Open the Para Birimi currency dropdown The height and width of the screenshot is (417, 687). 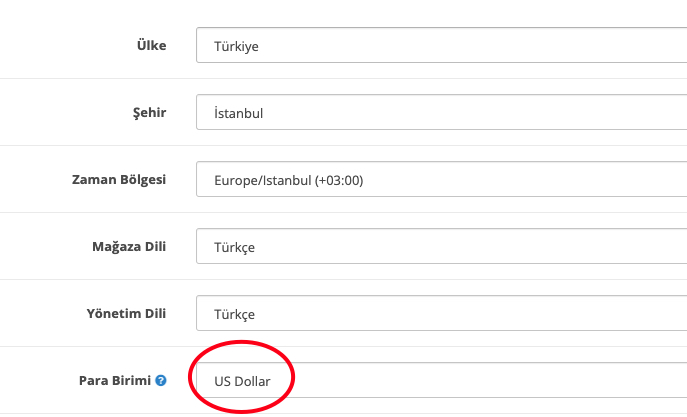(442, 380)
